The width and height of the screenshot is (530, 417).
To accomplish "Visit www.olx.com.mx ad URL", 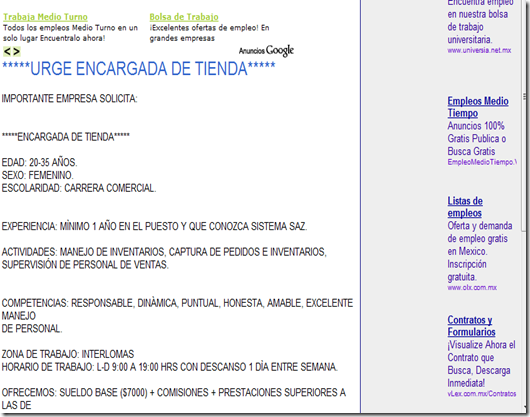I will click(x=472, y=288).
